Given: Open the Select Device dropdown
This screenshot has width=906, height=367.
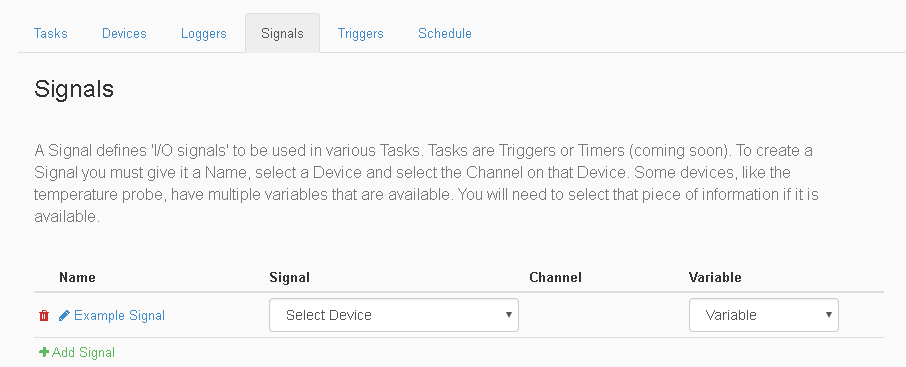Looking at the screenshot, I should [393, 315].
